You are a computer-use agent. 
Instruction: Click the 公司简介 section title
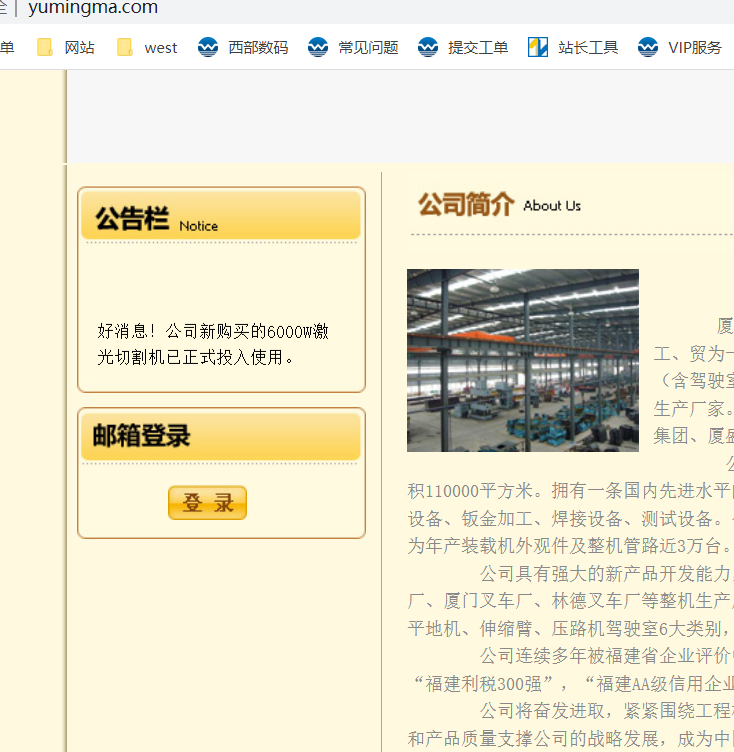pos(465,205)
